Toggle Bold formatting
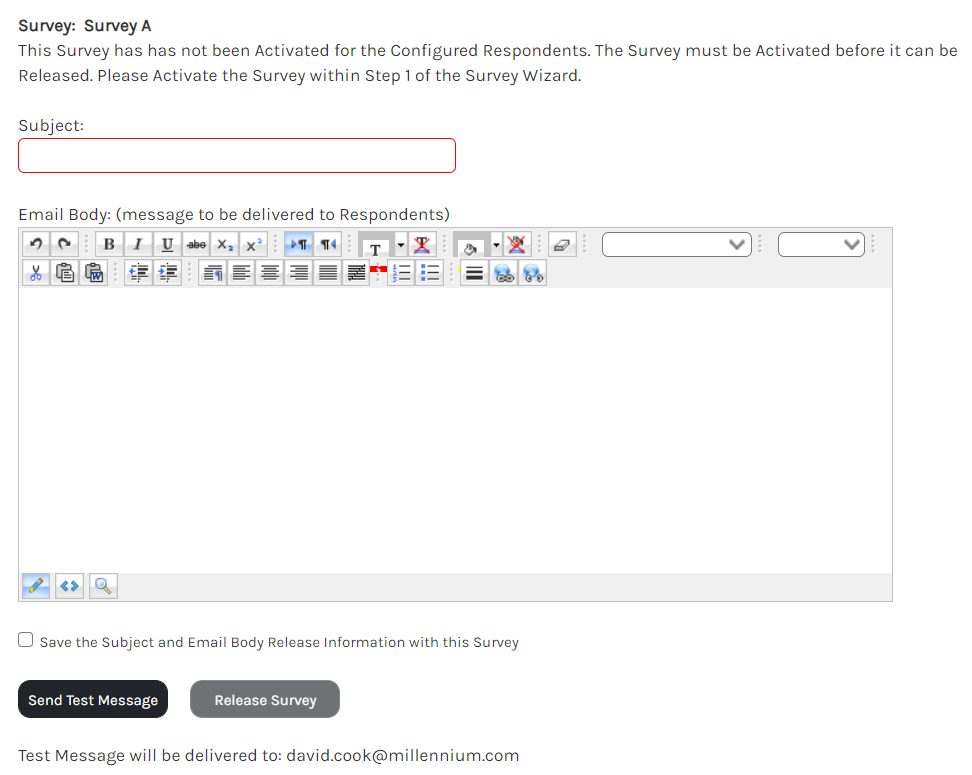The height and width of the screenshot is (775, 972). click(109, 245)
